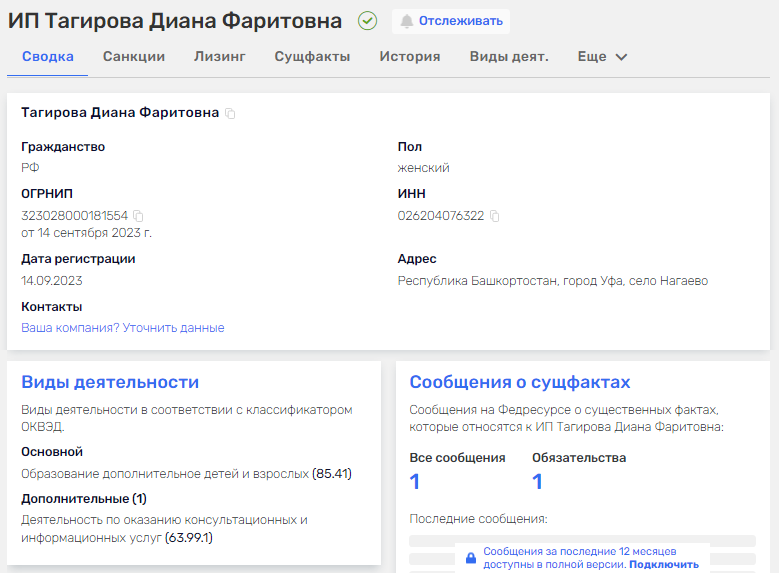Switch to the Санкции tab
The height and width of the screenshot is (573, 779).
point(134,57)
